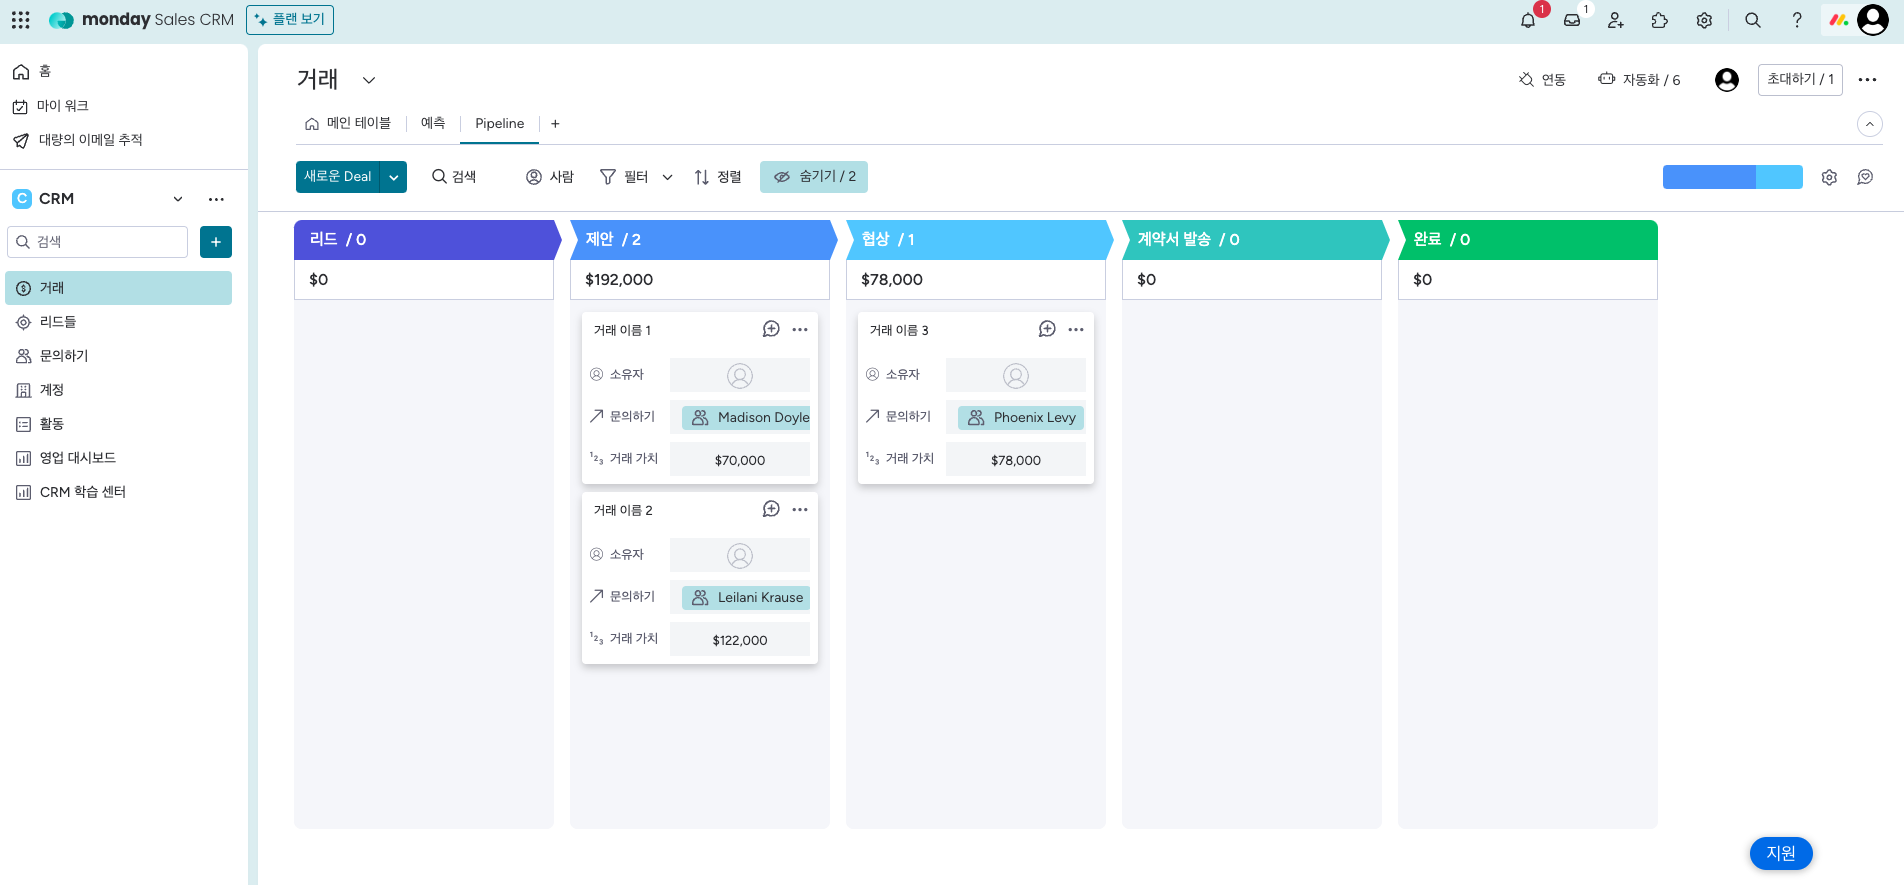The image size is (1904, 885).
Task: Open the notifications bell
Action: (1527, 20)
